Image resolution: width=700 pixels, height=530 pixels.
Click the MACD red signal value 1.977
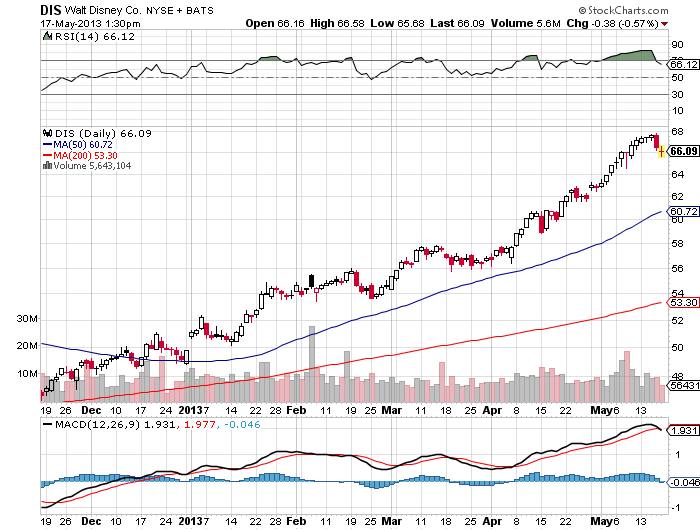pos(200,424)
